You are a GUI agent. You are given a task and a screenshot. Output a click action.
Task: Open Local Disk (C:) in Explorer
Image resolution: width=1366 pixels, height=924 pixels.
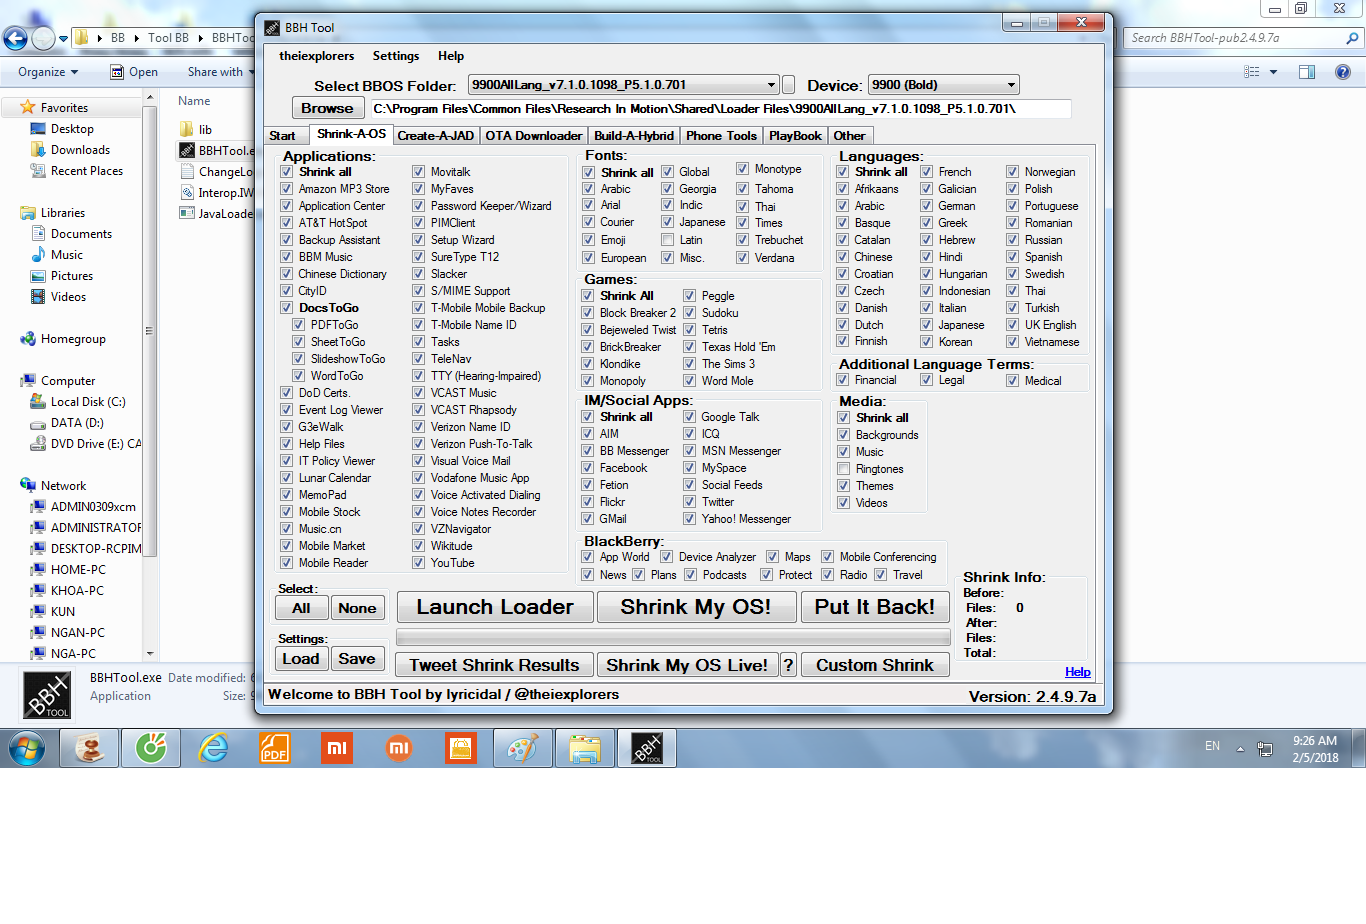tap(88, 402)
